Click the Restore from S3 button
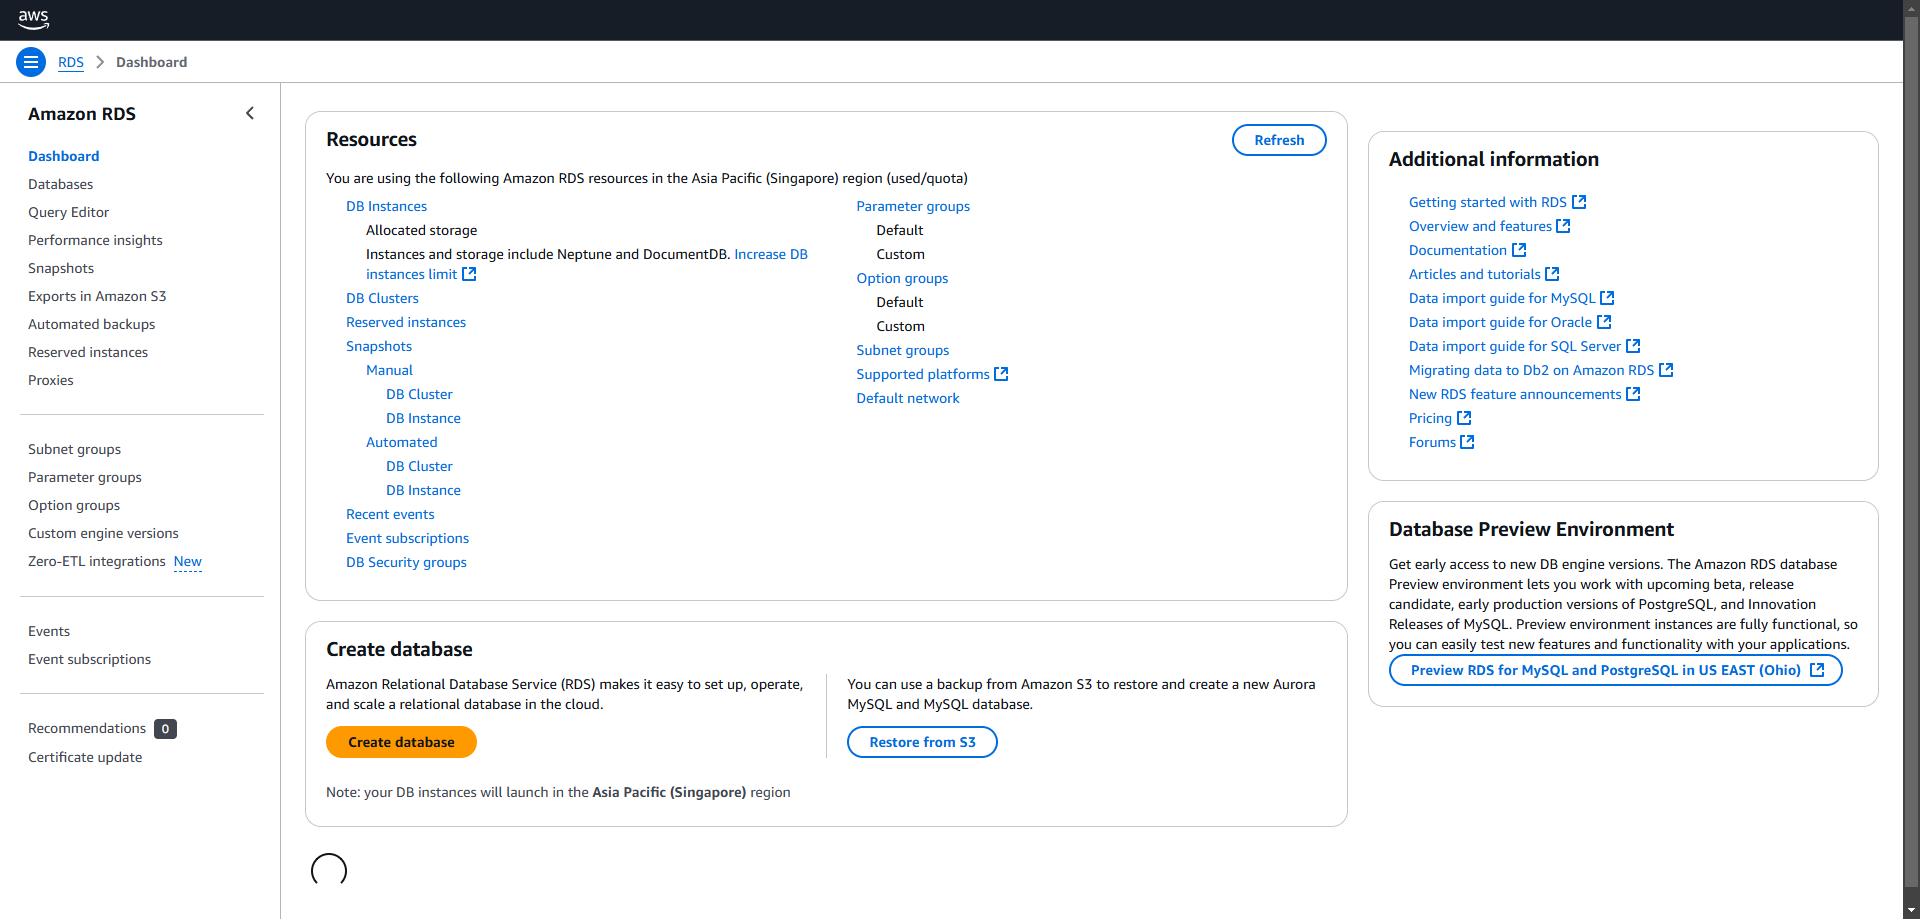This screenshot has height=919, width=1920. [x=922, y=742]
